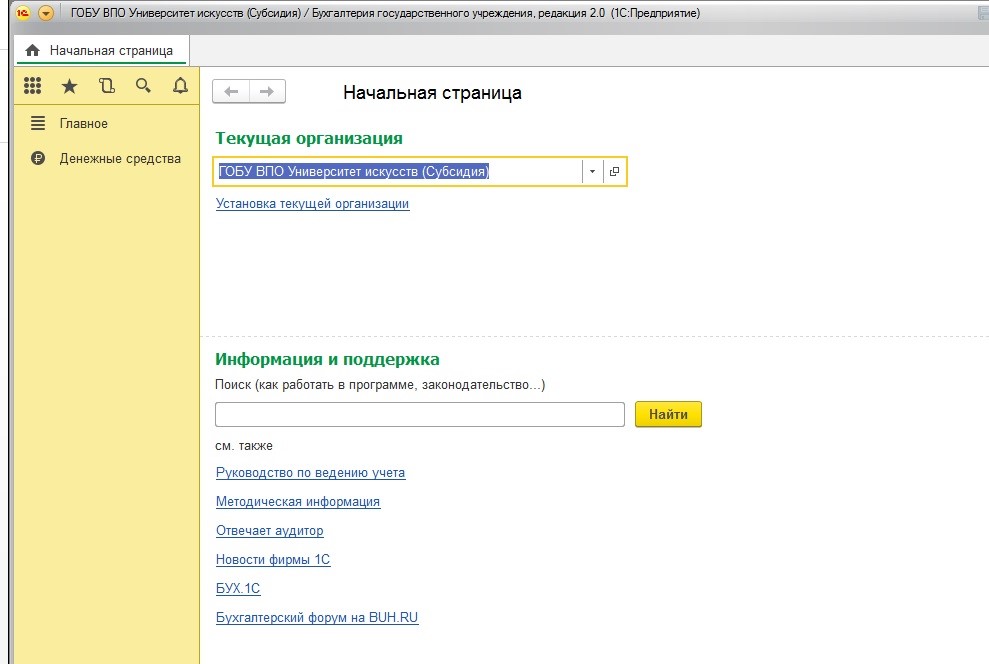Open the Денежные средства section

[x=120, y=159]
